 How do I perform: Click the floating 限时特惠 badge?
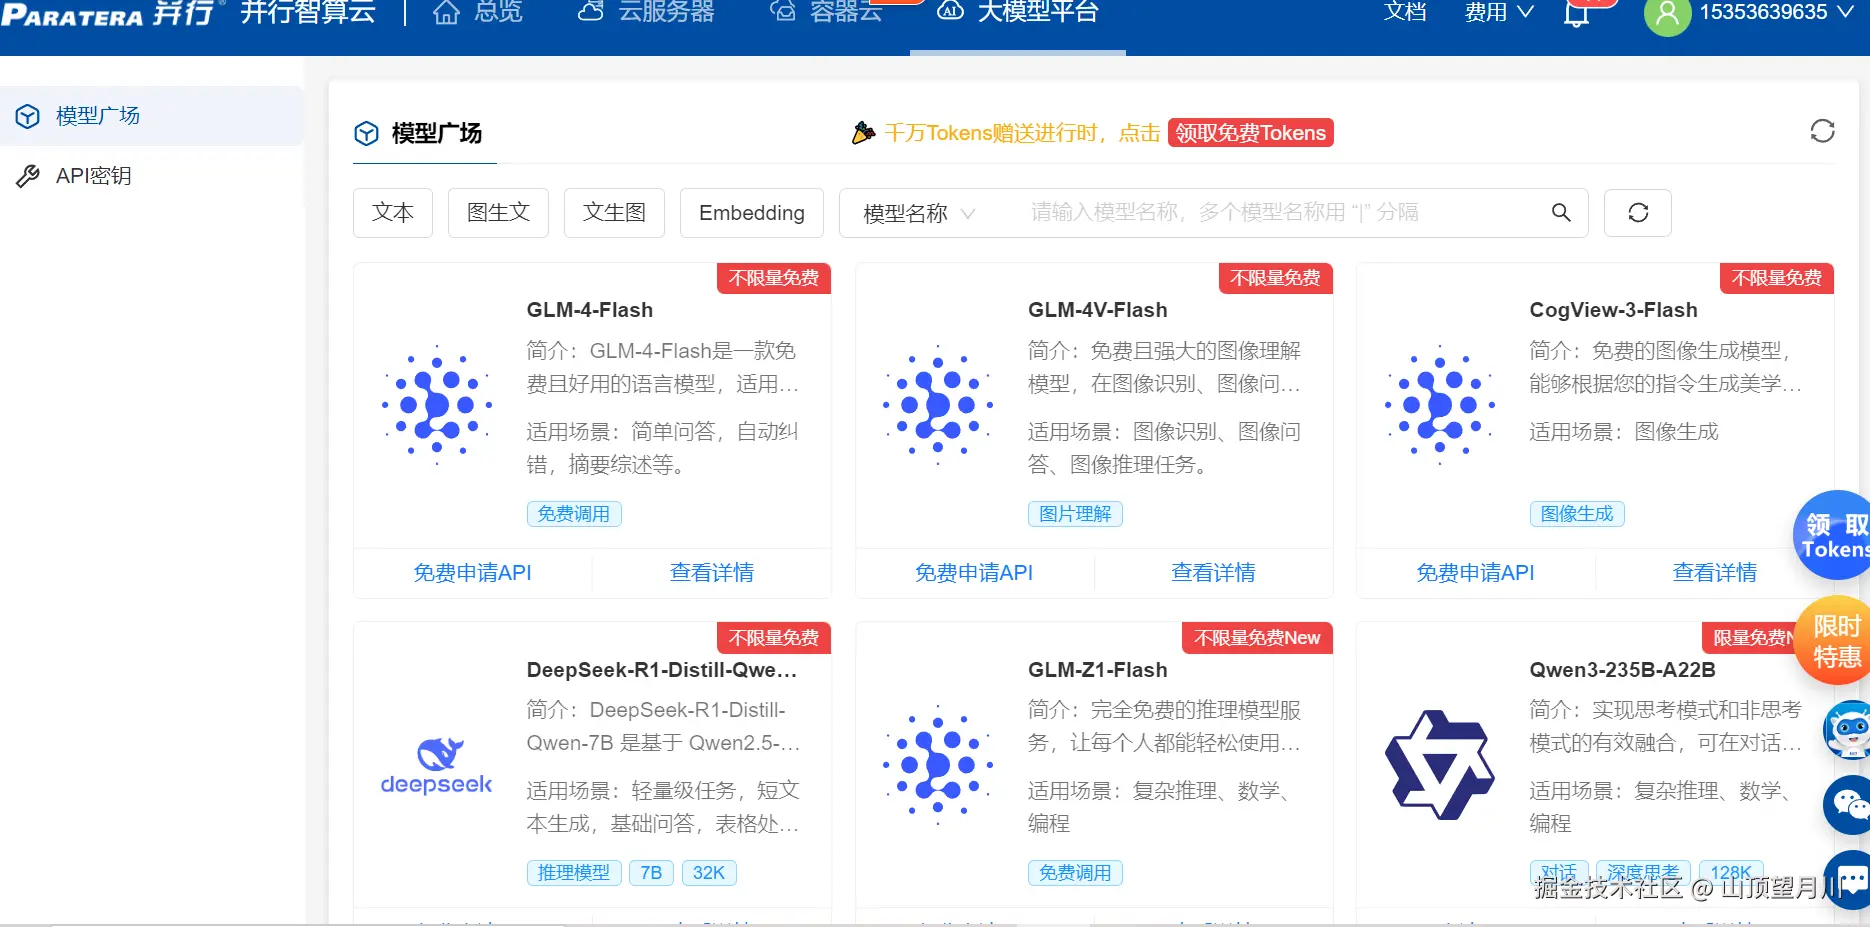click(1834, 641)
